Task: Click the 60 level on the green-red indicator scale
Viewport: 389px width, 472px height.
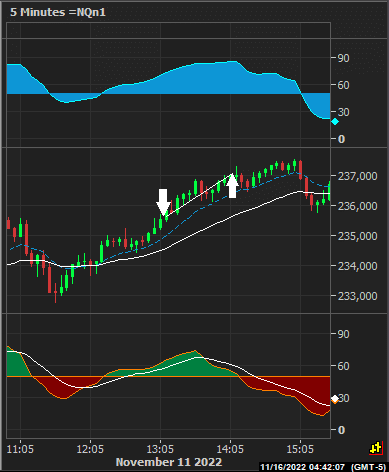Action: 344,366
